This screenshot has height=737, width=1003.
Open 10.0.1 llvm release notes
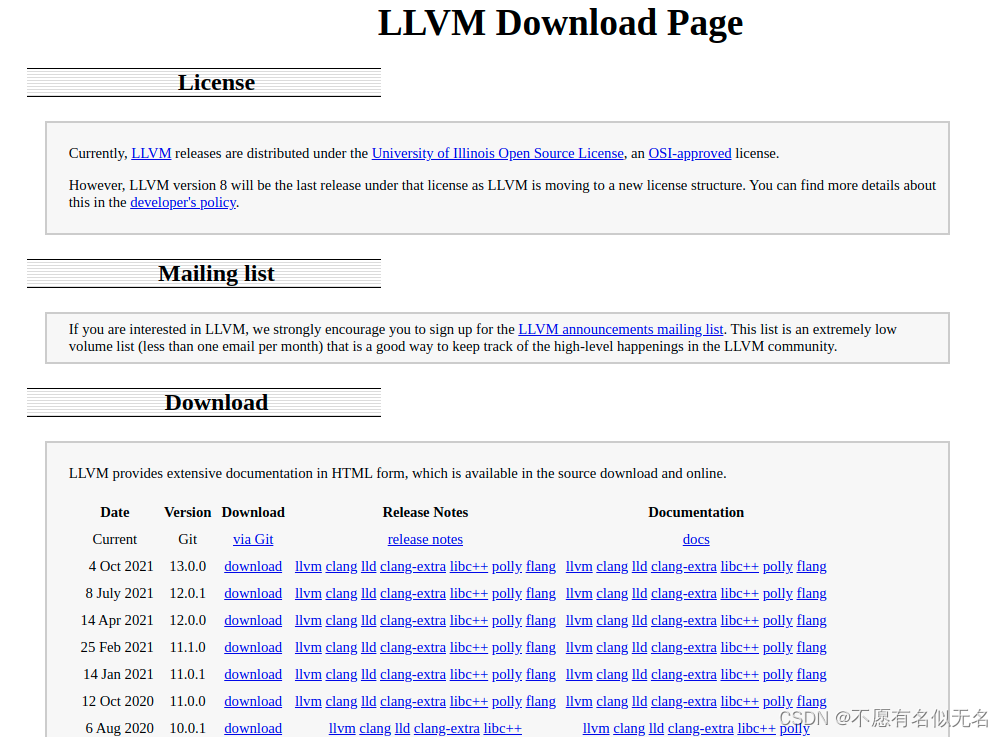pyautogui.click(x=342, y=728)
